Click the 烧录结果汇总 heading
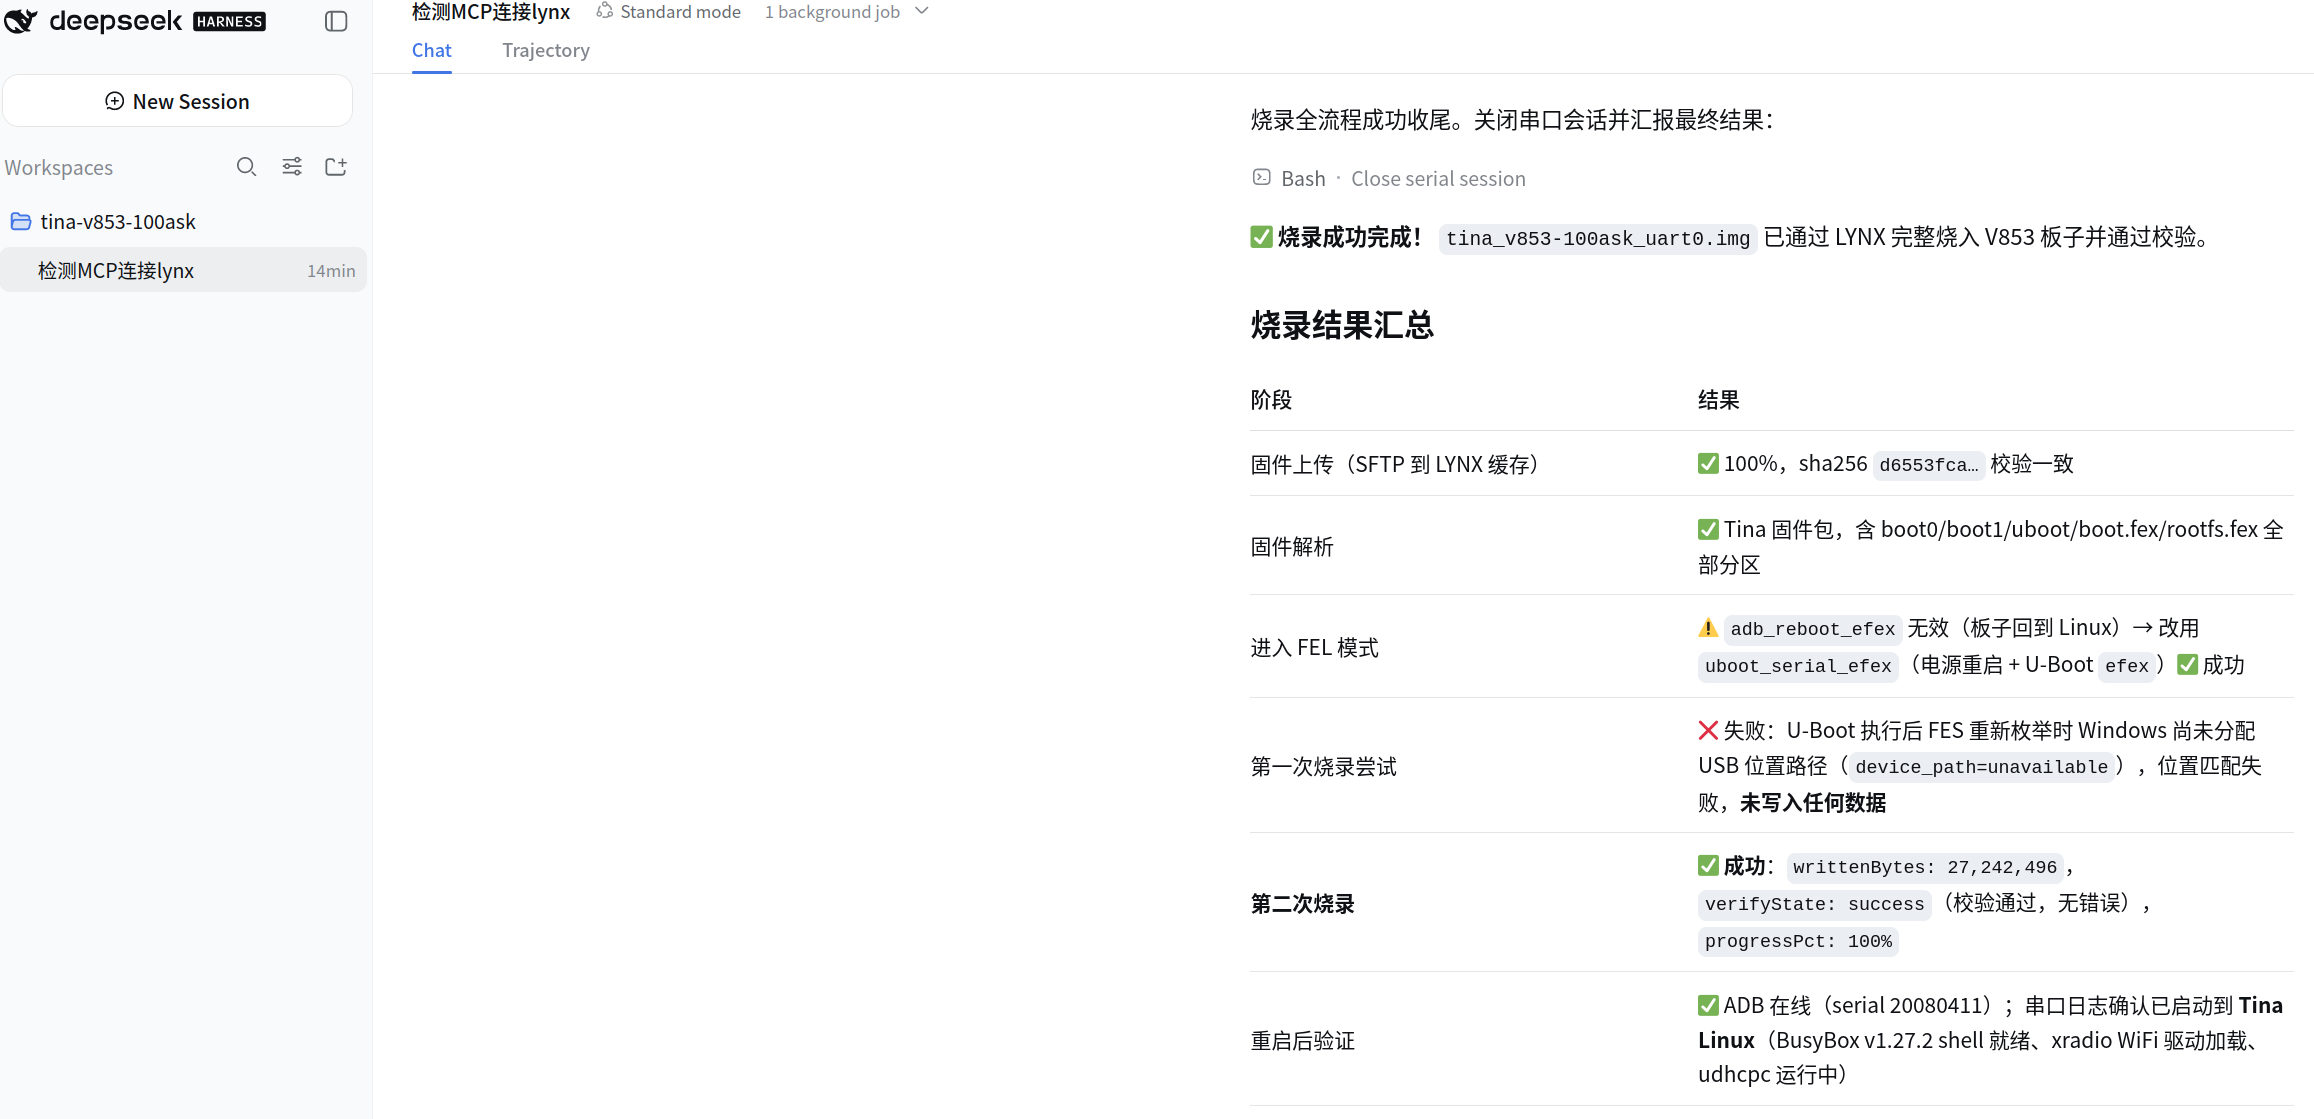Viewport: 2314px width, 1119px height. click(1342, 325)
